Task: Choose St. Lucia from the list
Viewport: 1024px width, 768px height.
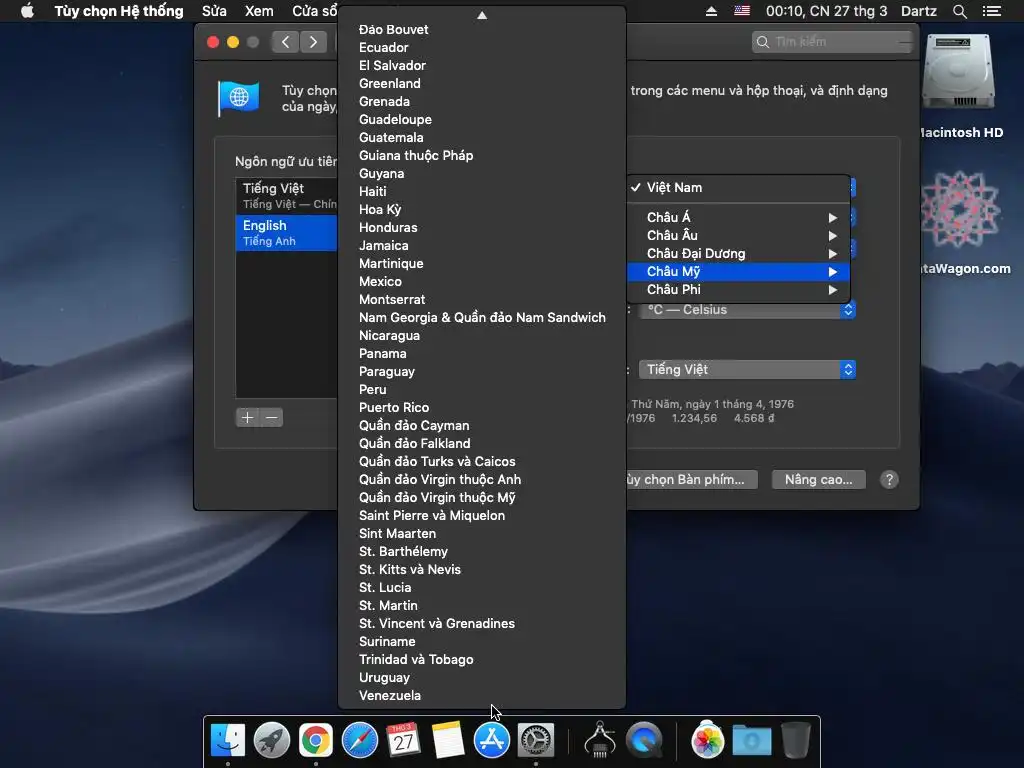Action: 482,588
